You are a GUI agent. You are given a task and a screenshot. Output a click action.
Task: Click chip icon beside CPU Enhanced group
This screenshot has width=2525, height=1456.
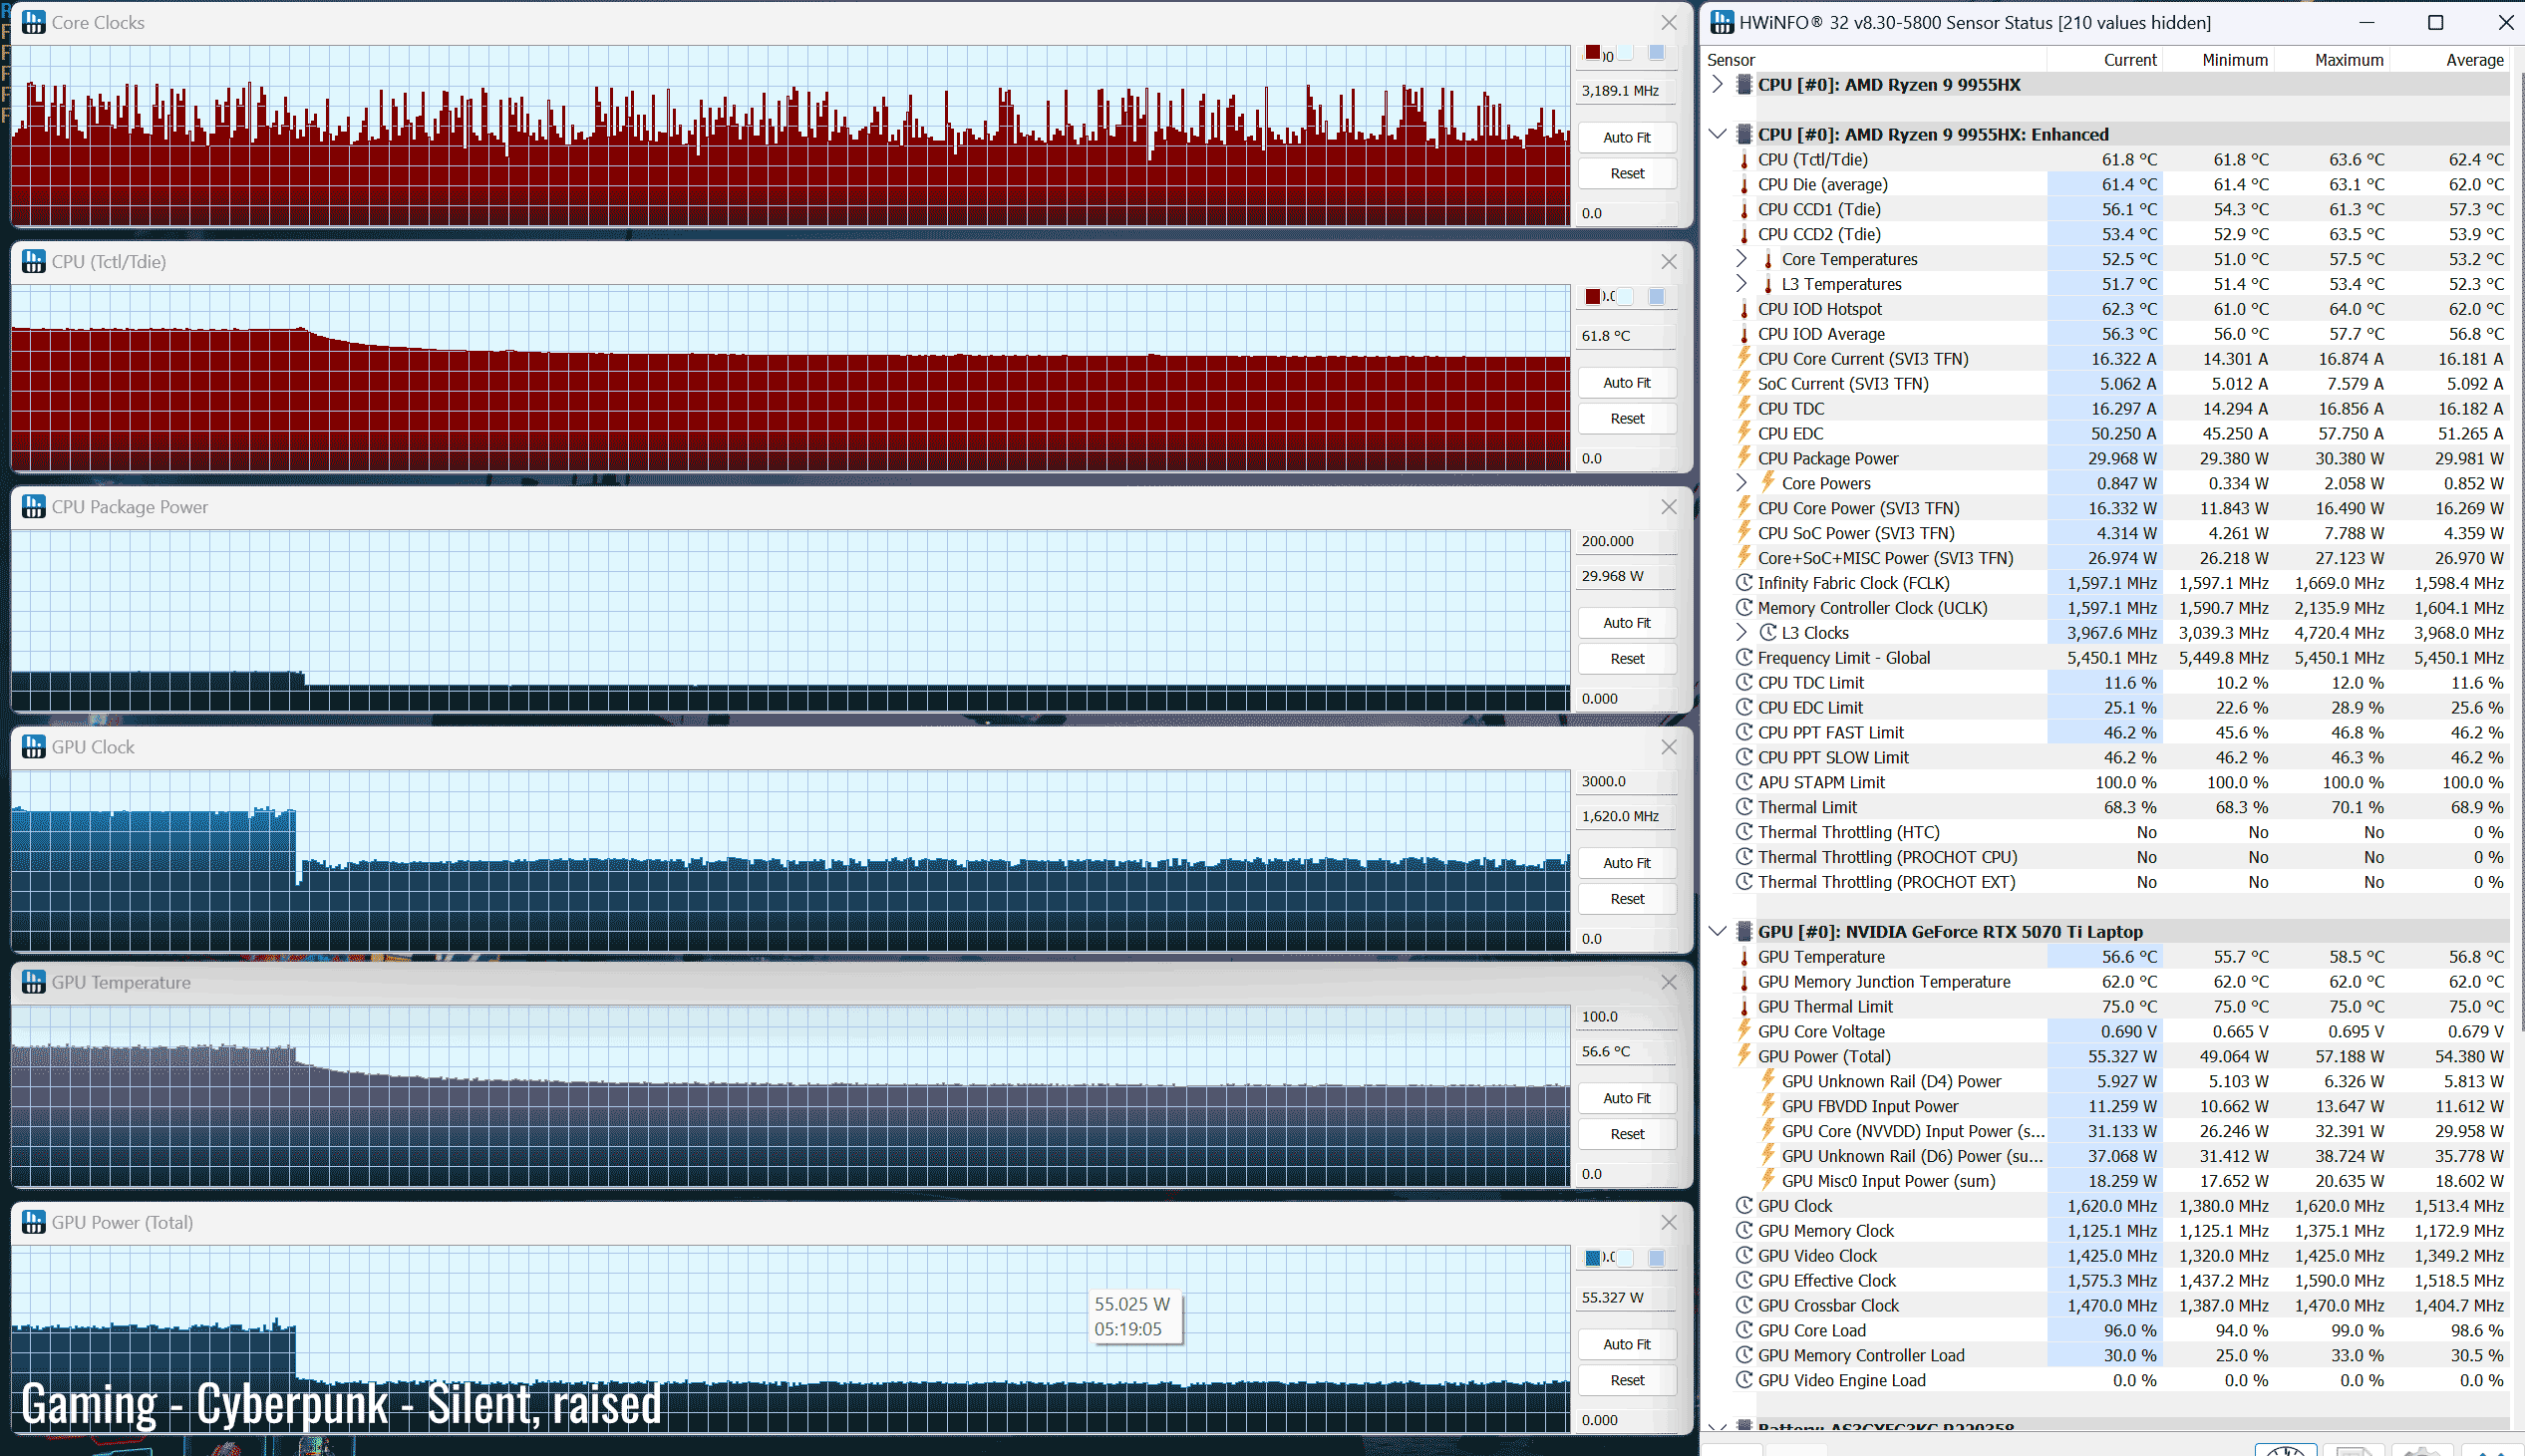(1744, 134)
